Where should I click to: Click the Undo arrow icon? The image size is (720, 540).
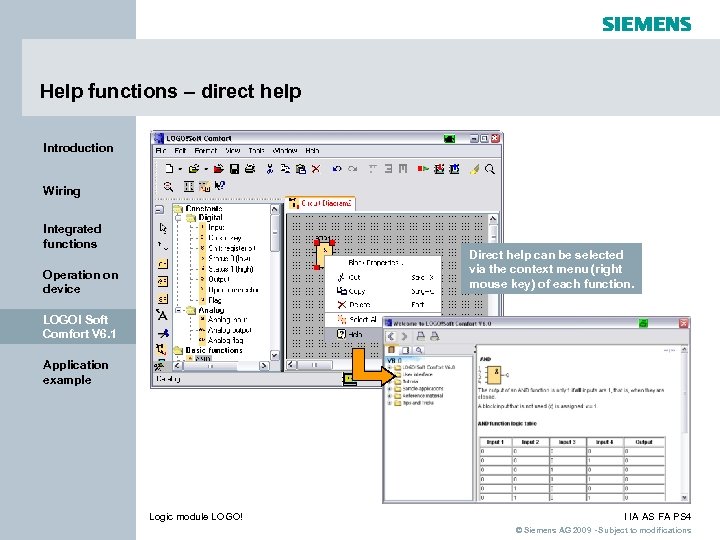pos(337,169)
